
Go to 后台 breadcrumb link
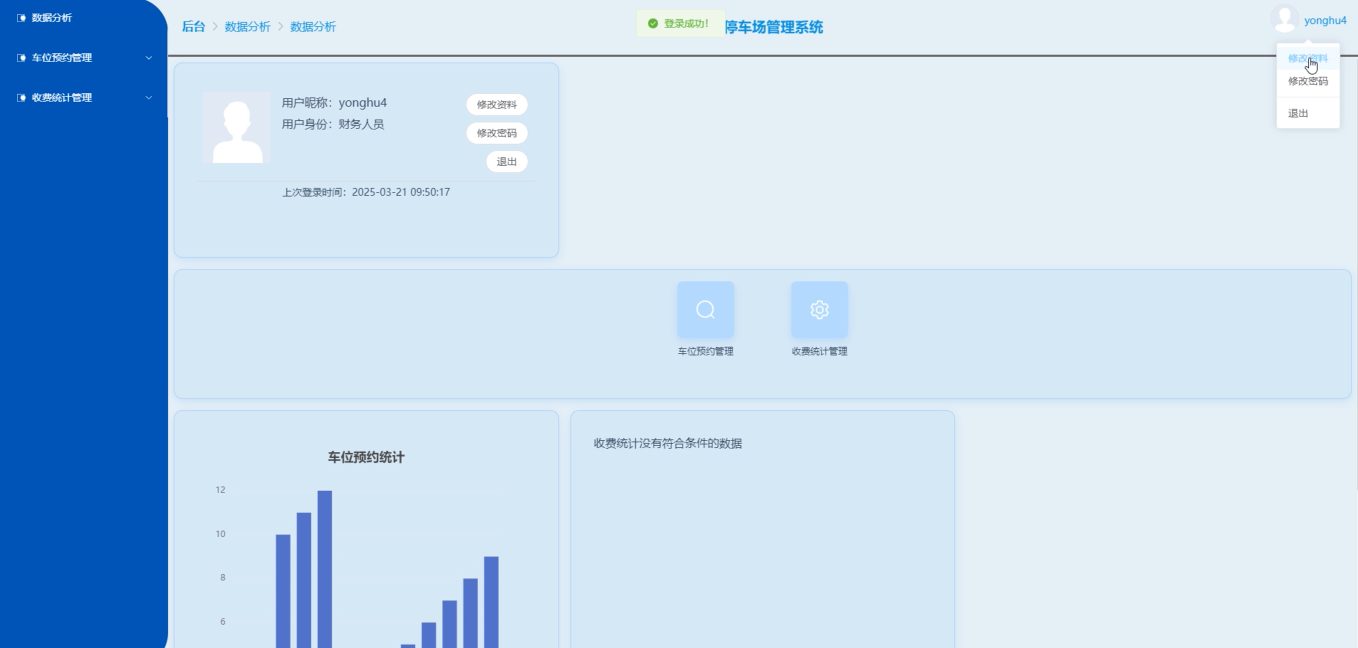tap(193, 27)
